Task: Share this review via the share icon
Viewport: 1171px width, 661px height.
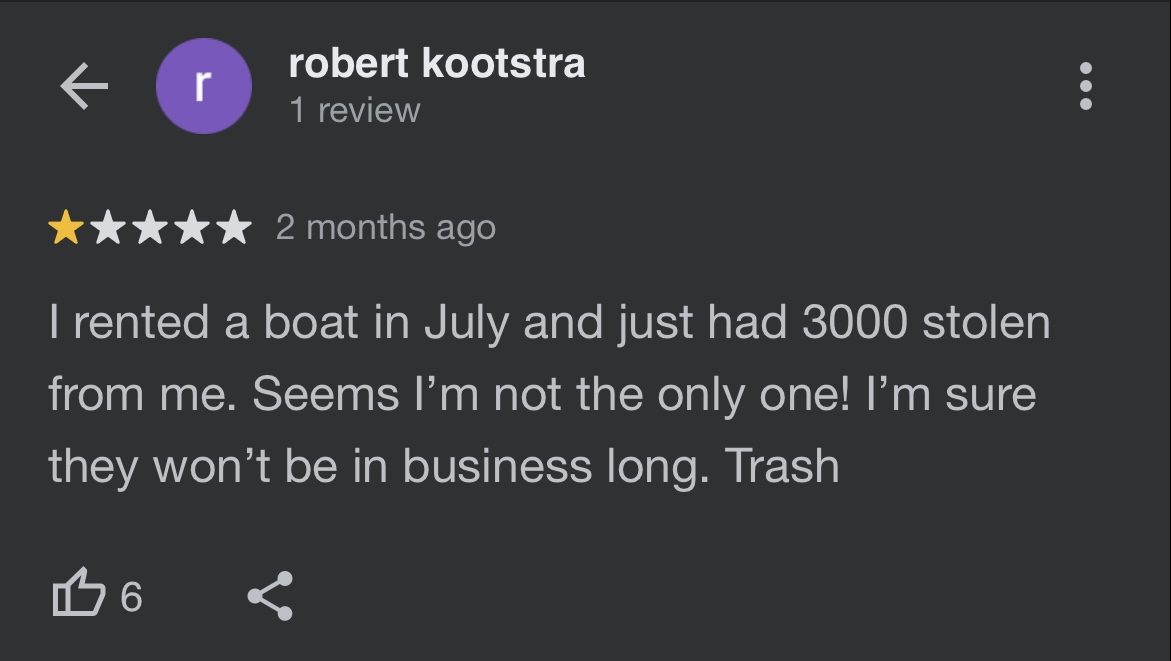Action: [x=270, y=595]
